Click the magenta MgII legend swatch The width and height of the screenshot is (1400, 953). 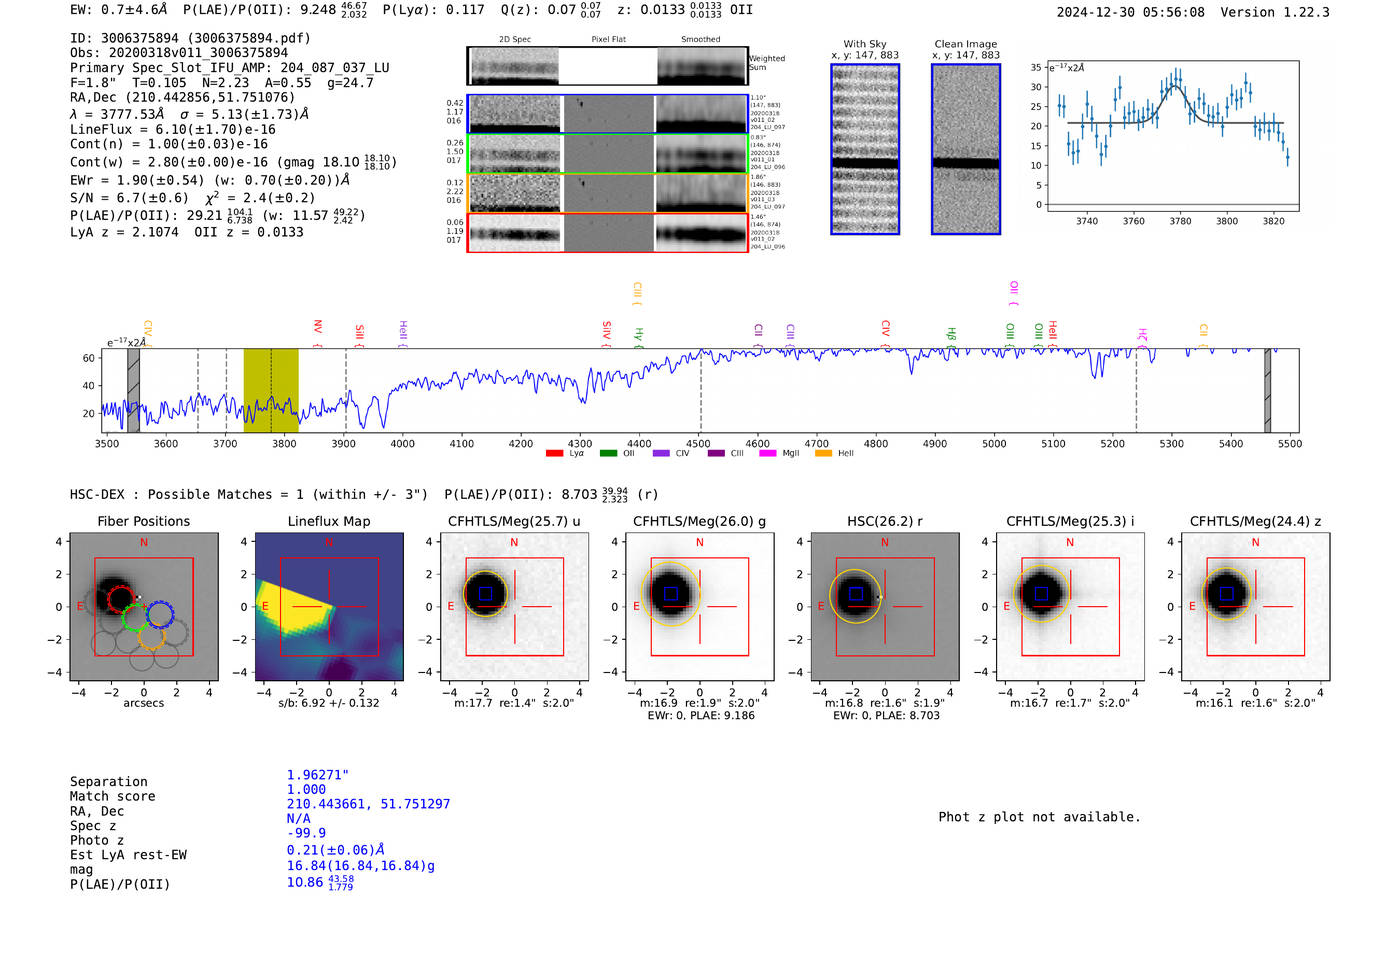click(x=767, y=453)
